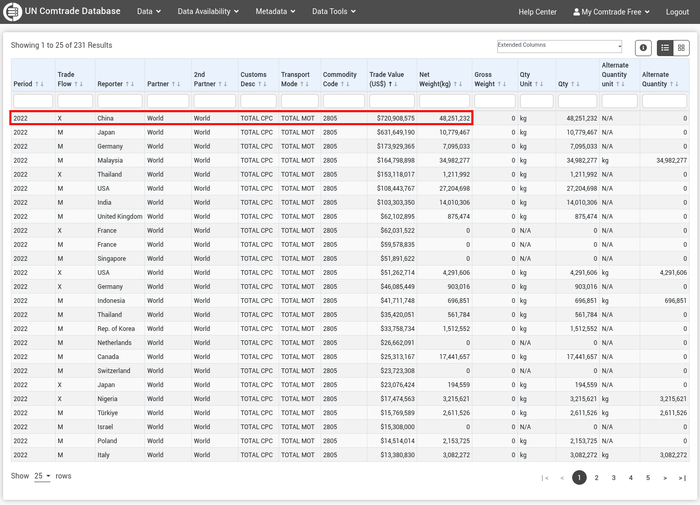Expand the Data Availability menu
Screen dimensions: 700x505
tap(208, 12)
